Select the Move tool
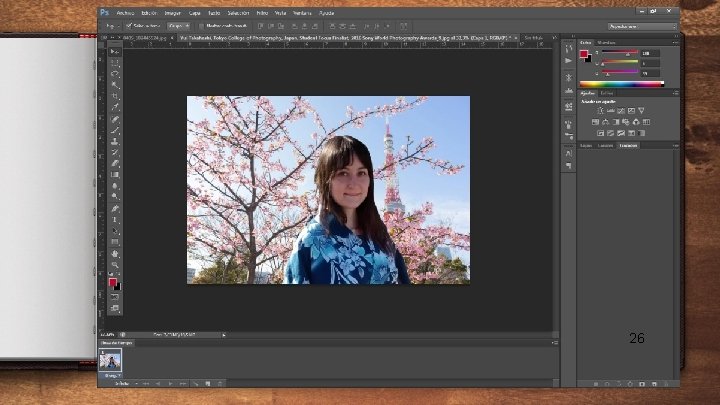Screen dimensions: 720x405 114,52
